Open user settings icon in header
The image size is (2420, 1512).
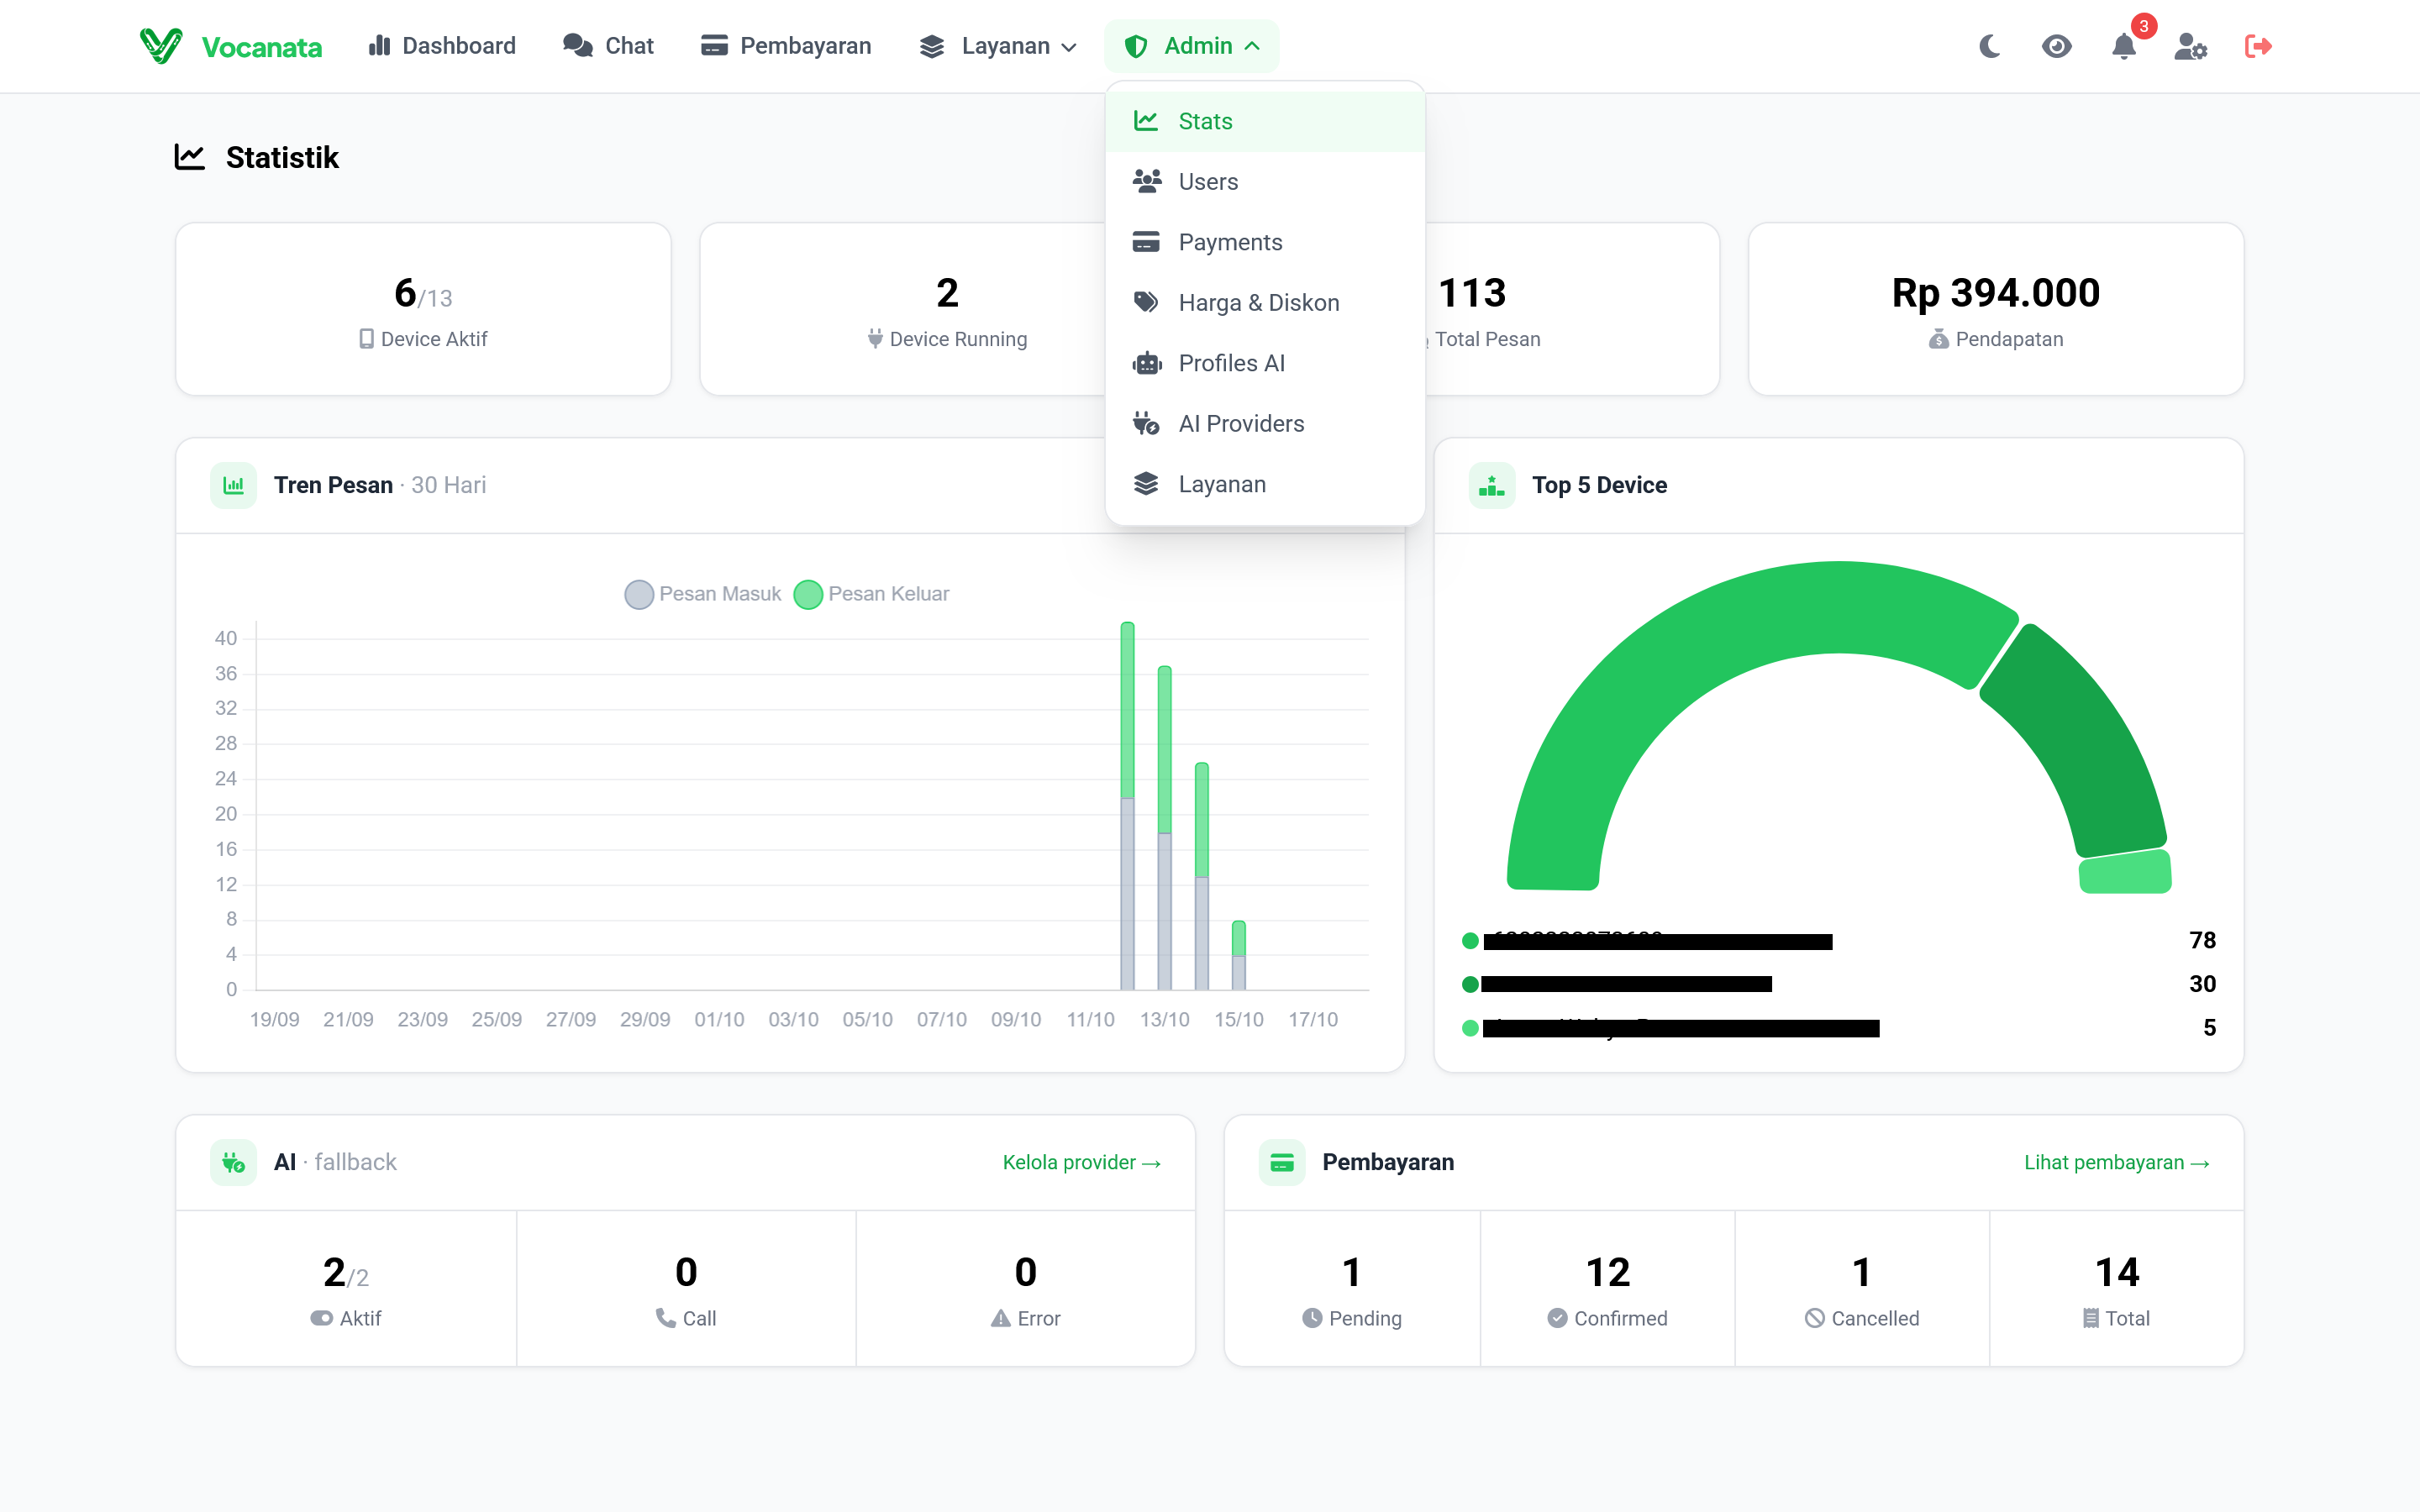(x=2191, y=46)
